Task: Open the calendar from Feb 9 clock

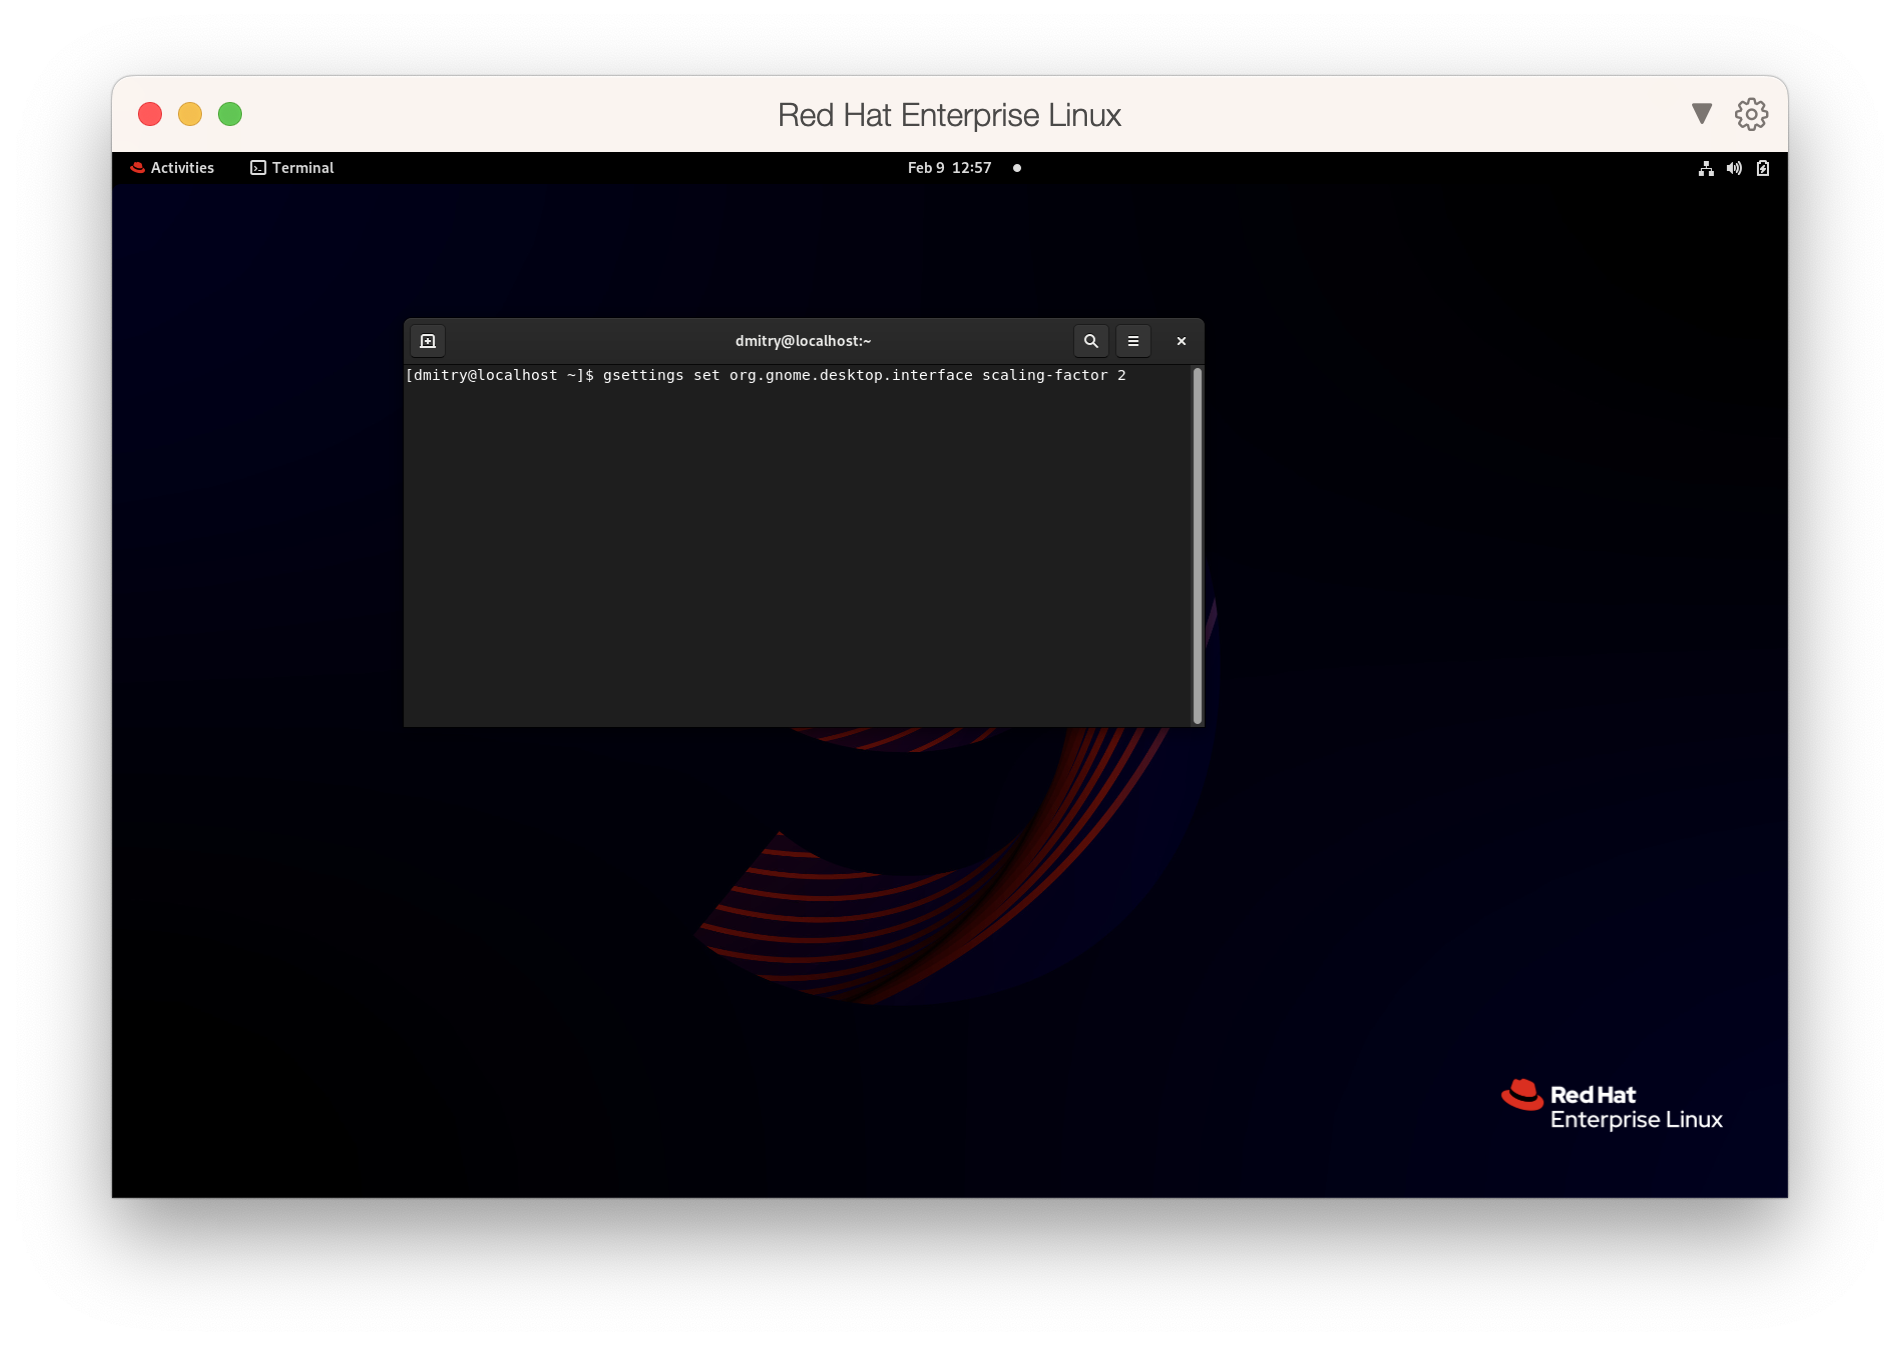Action: pos(949,168)
